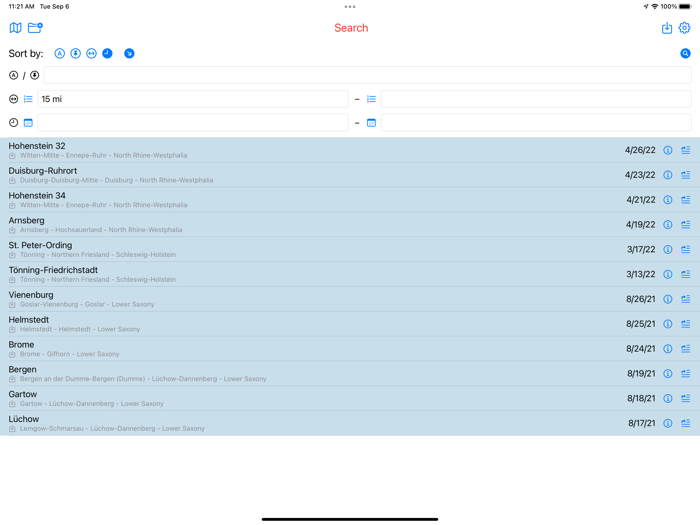Image resolution: width=700 pixels, height=525 pixels.
Task: Open details list for Hohenstein 34
Action: 686,200
